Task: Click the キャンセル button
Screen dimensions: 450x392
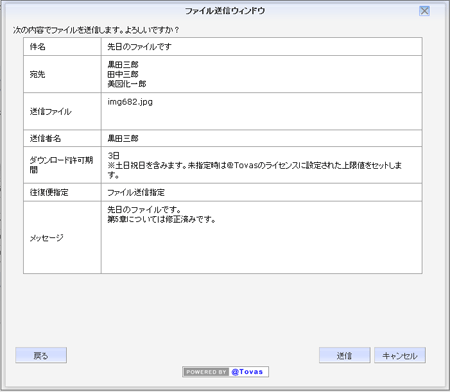Action: pyautogui.click(x=400, y=355)
